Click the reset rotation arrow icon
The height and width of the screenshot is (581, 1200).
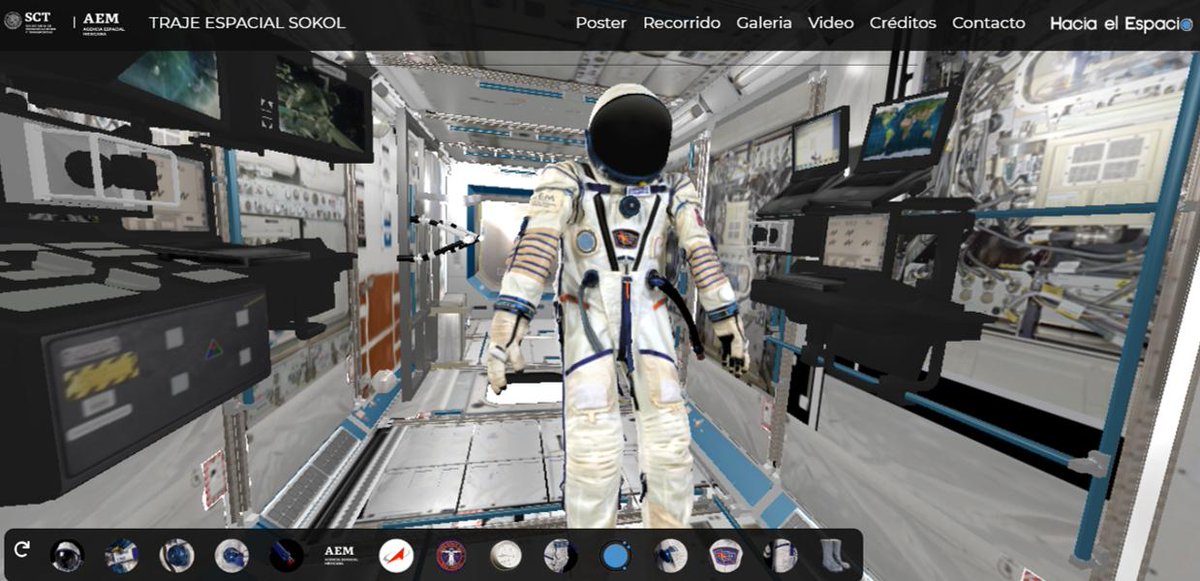pos(22,550)
